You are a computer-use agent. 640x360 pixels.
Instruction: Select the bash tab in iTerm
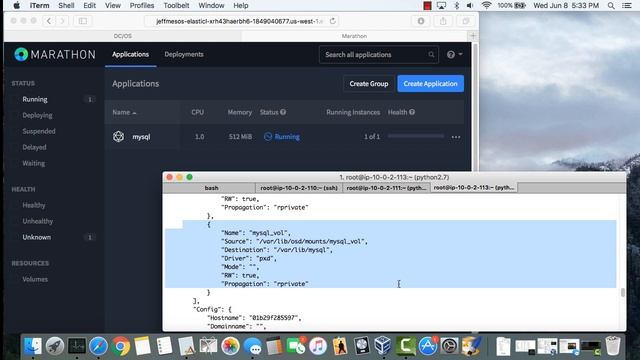pyautogui.click(x=211, y=188)
